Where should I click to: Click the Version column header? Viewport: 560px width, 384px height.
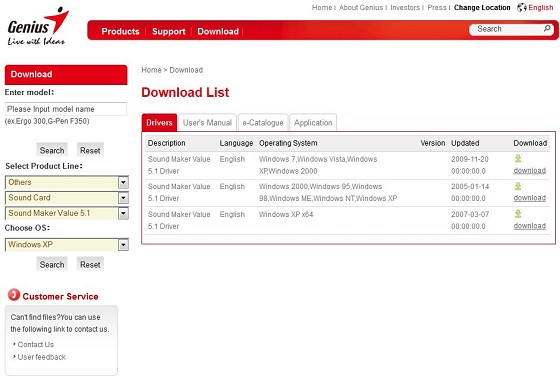tap(433, 143)
